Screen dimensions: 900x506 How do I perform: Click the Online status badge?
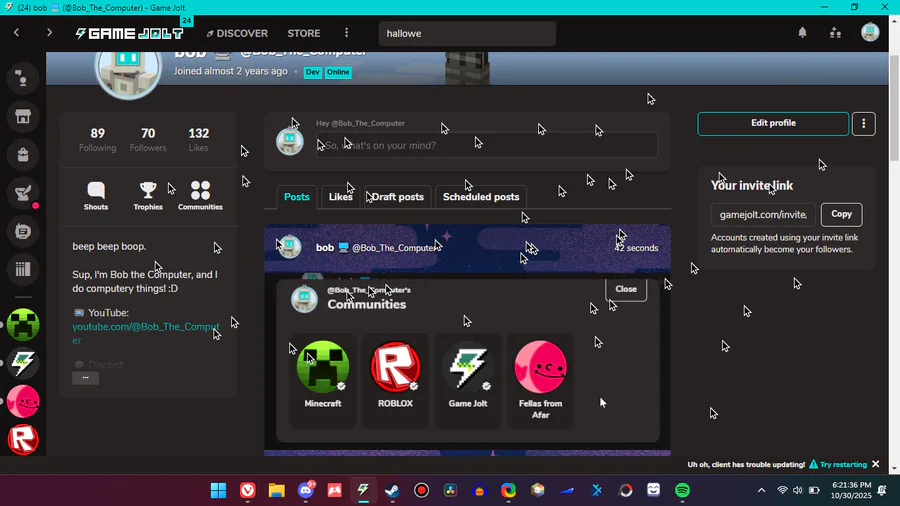click(x=338, y=72)
